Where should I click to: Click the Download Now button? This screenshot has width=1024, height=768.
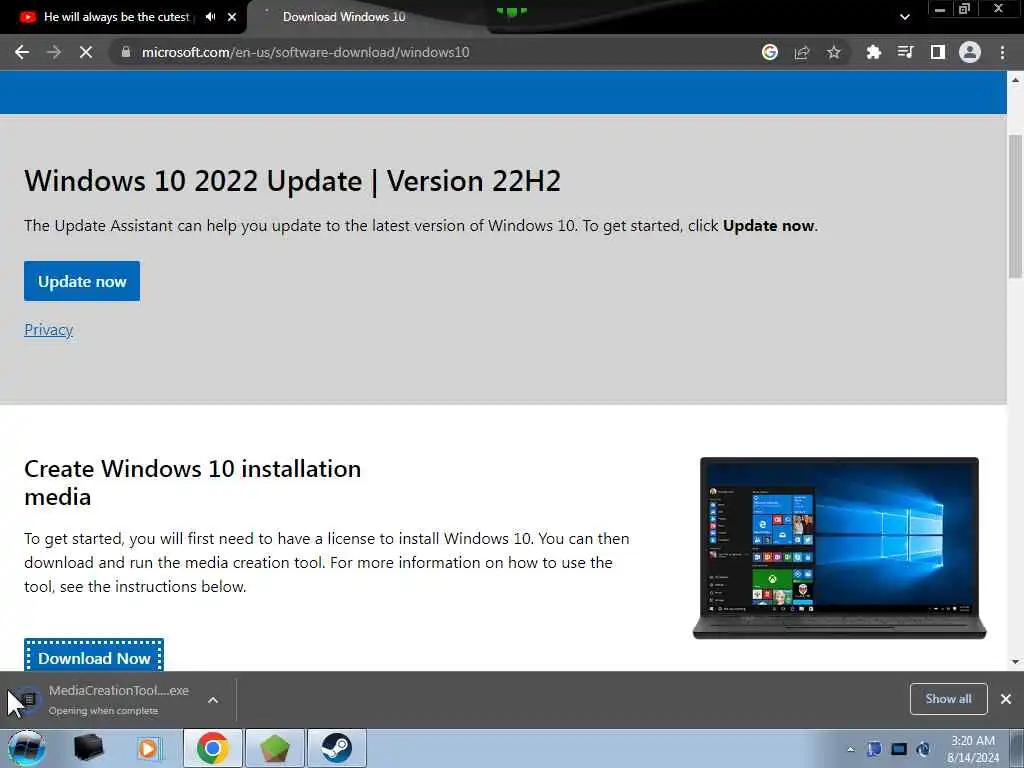[94, 656]
